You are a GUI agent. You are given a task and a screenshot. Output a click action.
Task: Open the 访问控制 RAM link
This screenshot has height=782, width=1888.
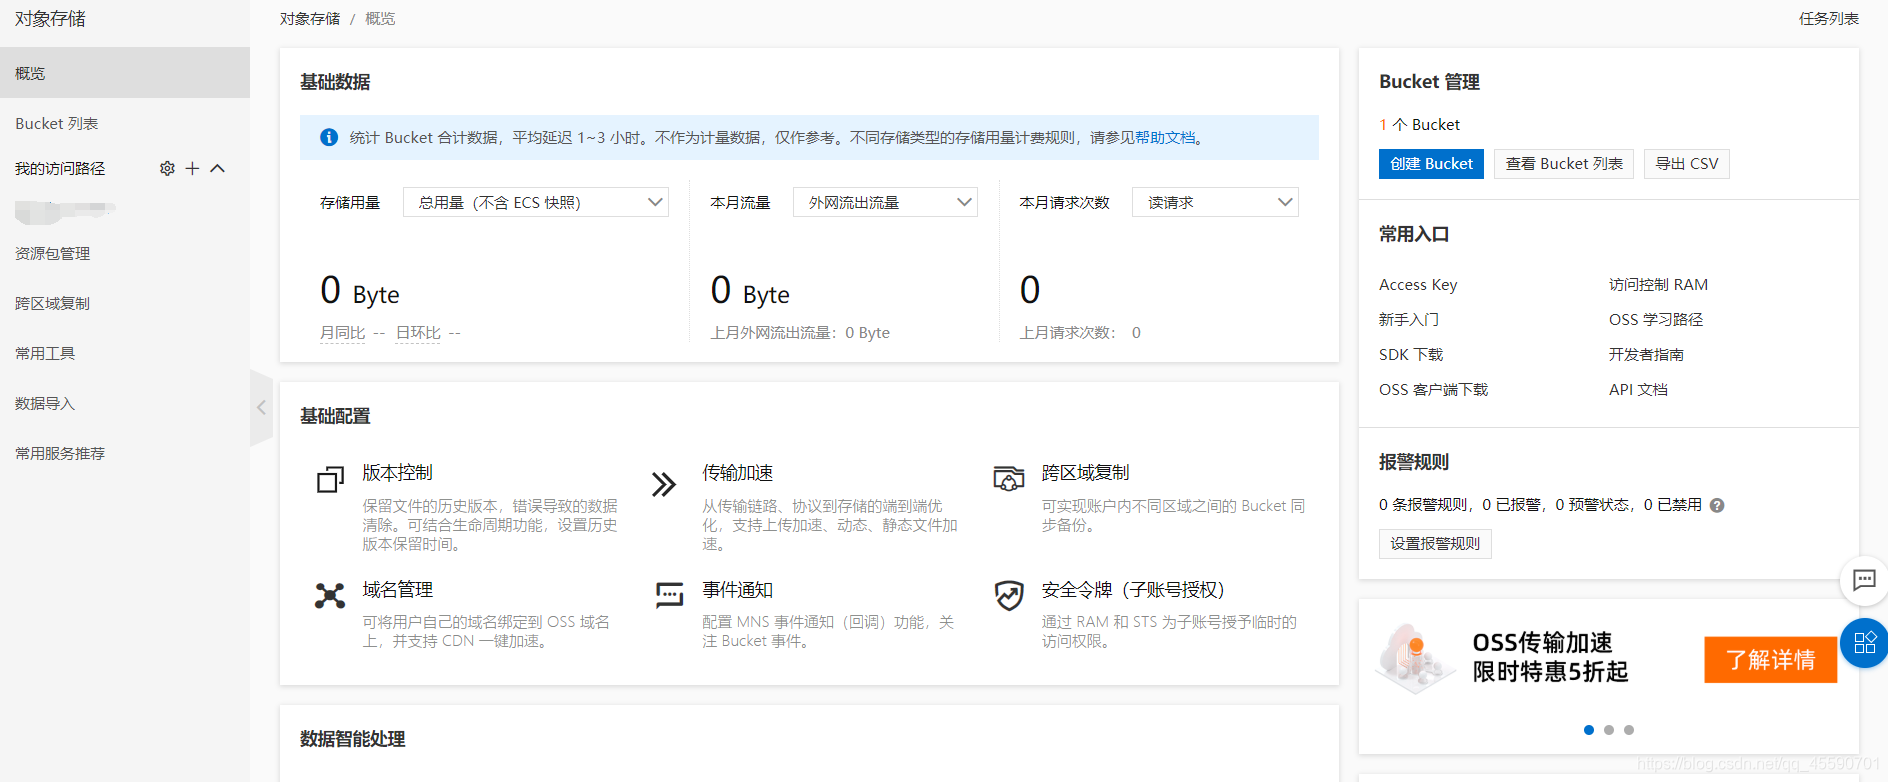pos(1658,285)
